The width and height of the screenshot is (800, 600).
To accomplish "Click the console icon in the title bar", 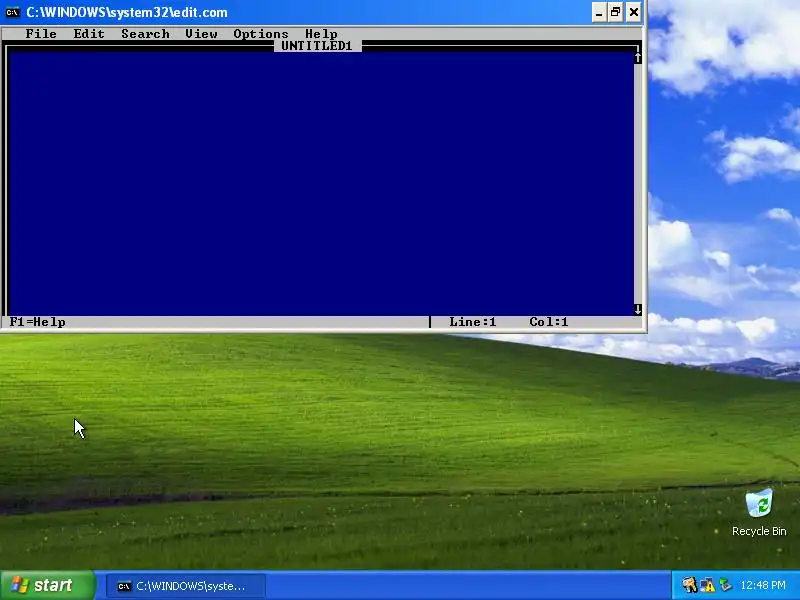I will click(x=12, y=12).
